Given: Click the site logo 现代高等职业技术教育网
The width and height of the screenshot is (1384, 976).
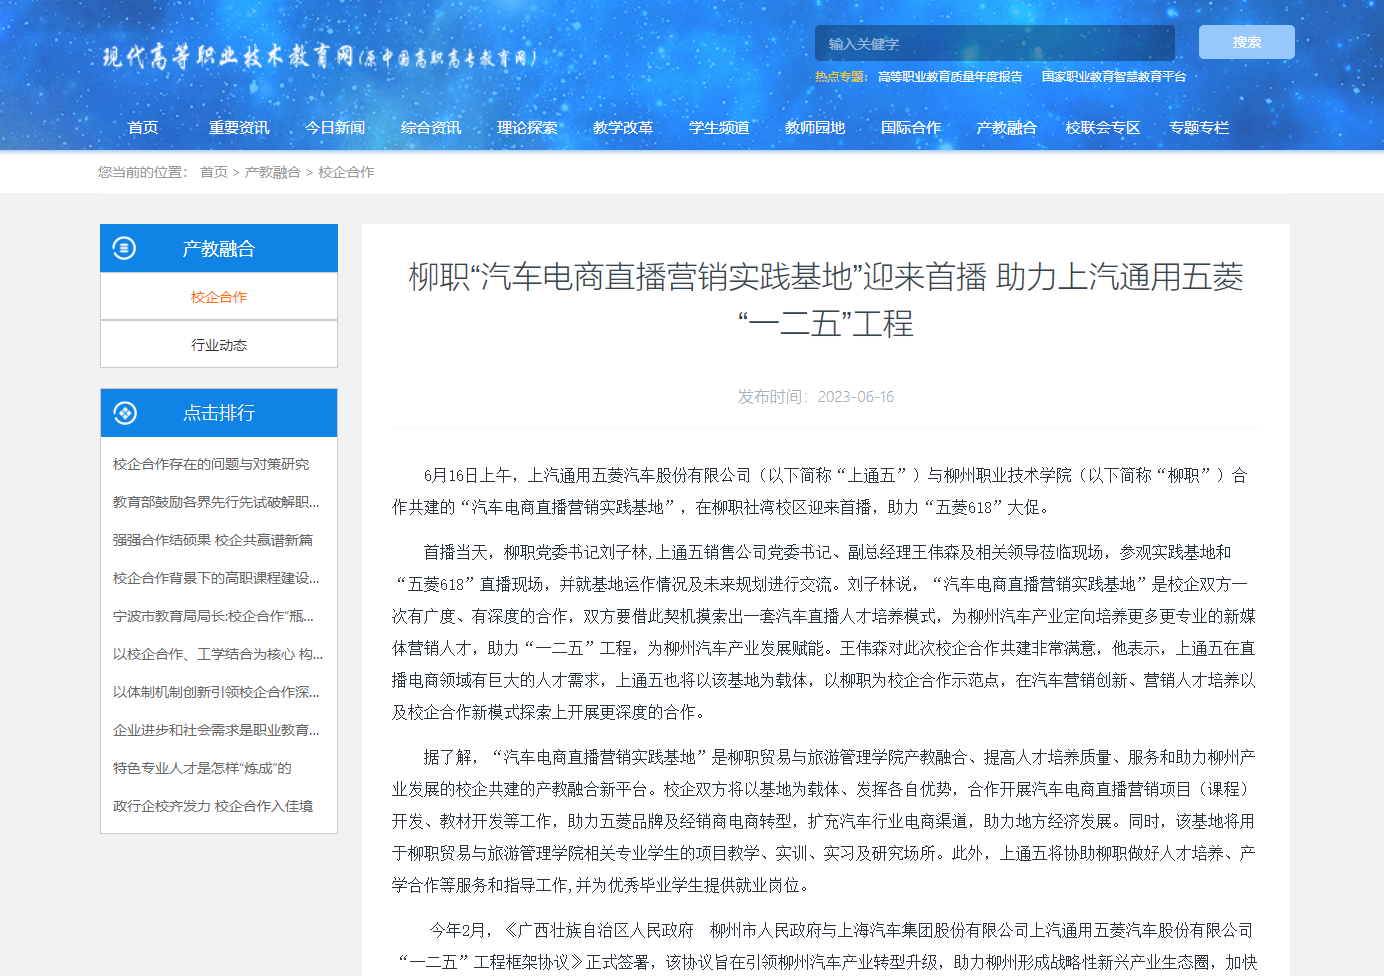Looking at the screenshot, I should pos(319,57).
